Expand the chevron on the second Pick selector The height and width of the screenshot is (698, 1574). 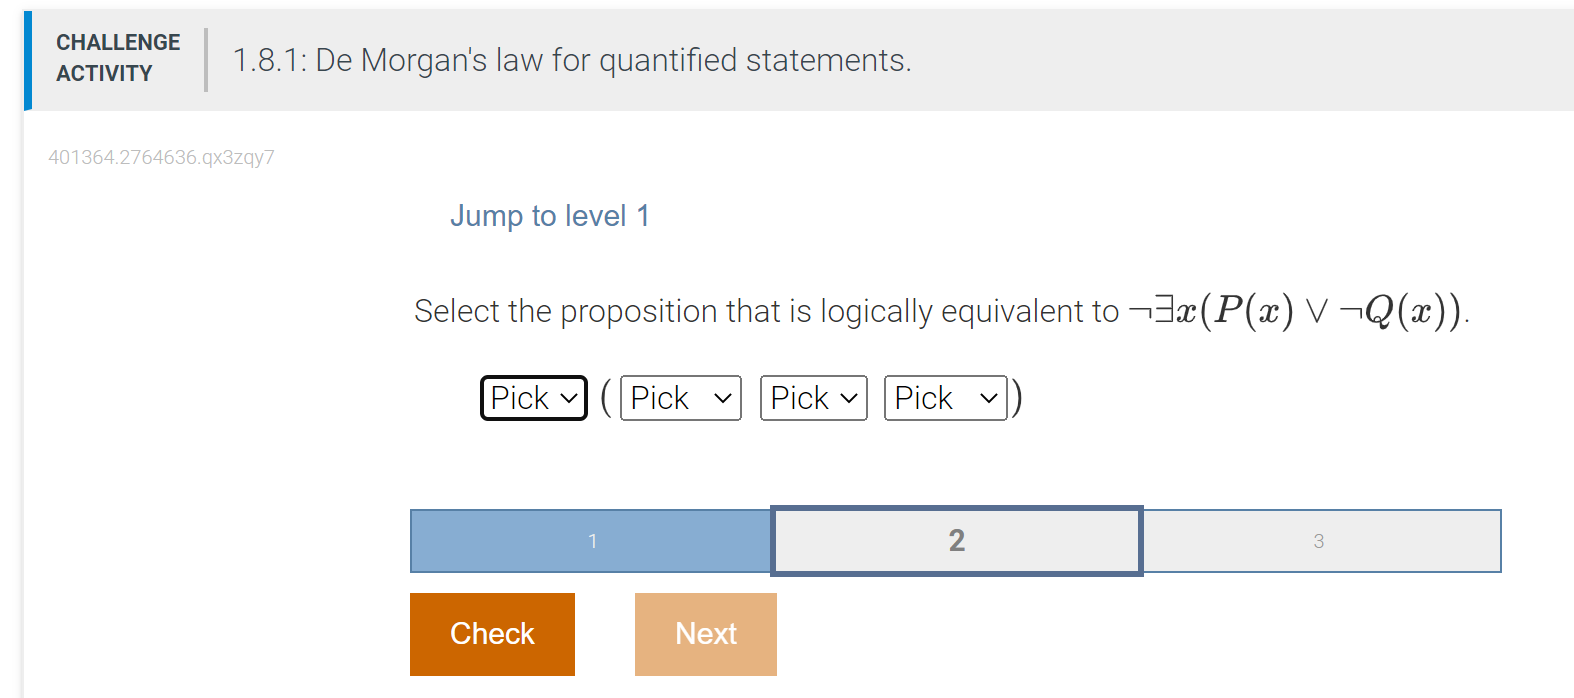(724, 397)
